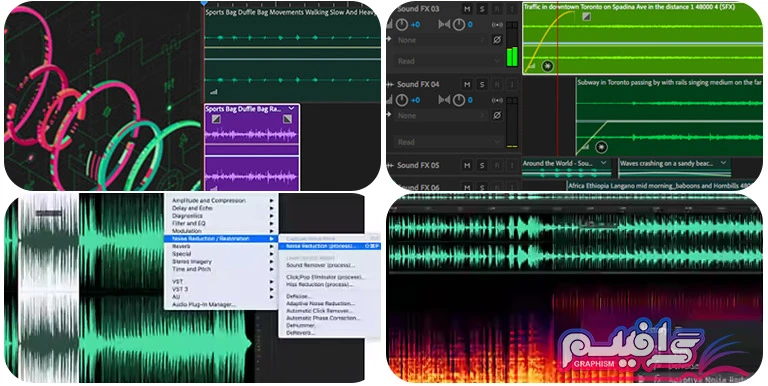
Task: Mute the Sound FX 05 track
Action: click(x=467, y=165)
